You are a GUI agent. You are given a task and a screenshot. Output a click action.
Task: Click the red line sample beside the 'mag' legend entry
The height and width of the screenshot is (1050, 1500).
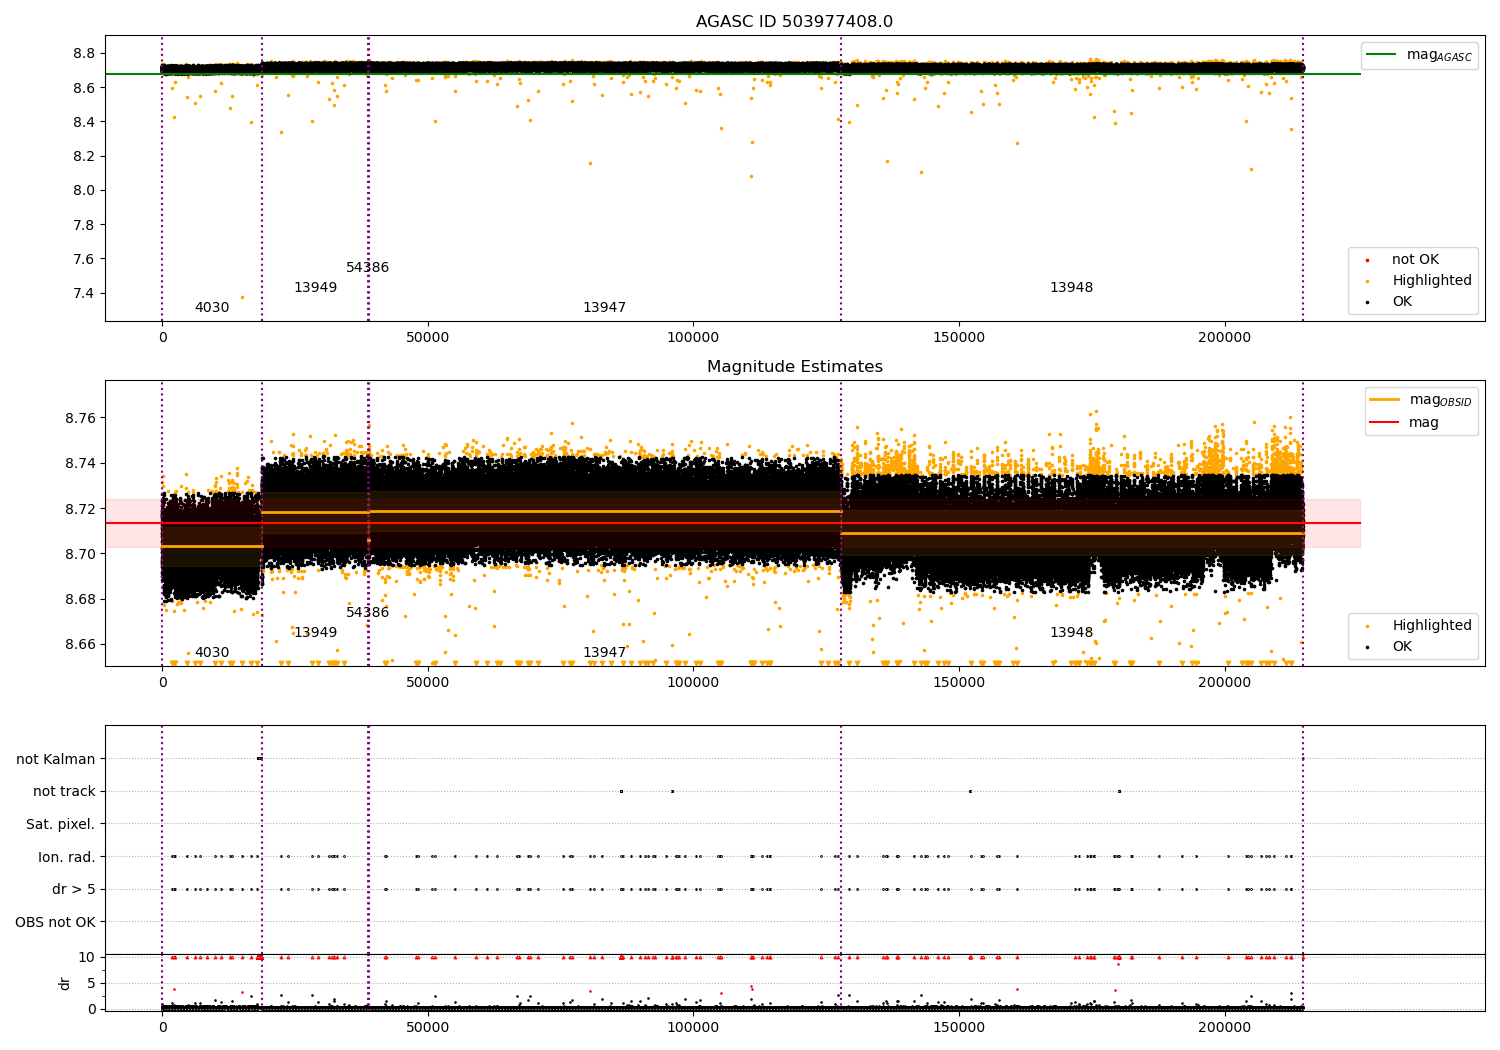1385,422
